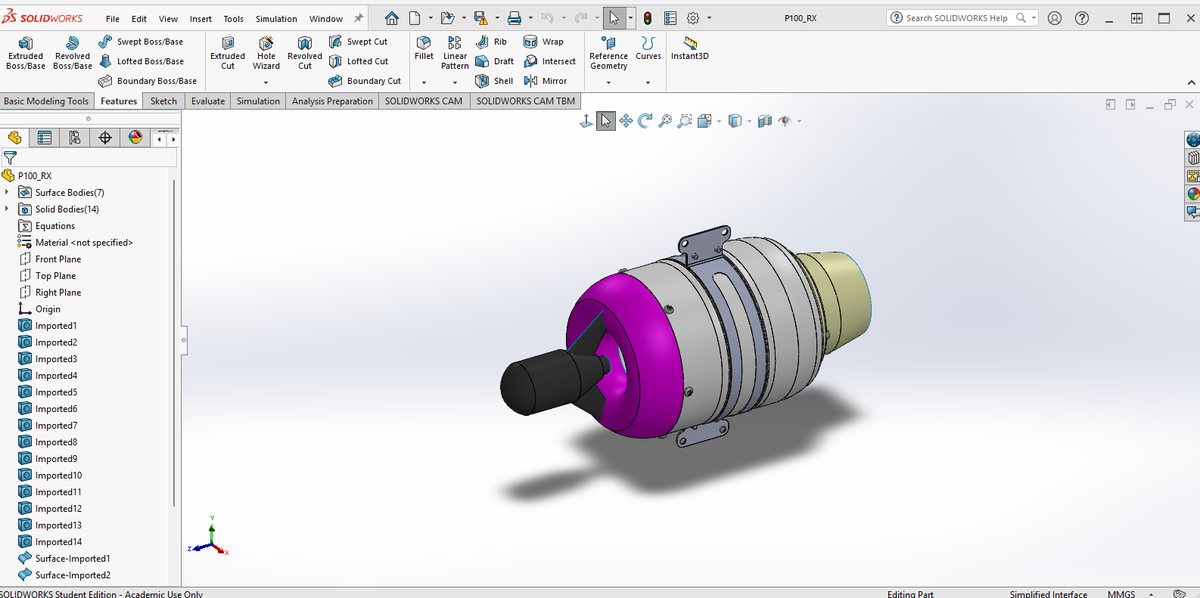Click the ConfigurationManager tab icon
Screen dimensions: 1200x598
click(75, 138)
